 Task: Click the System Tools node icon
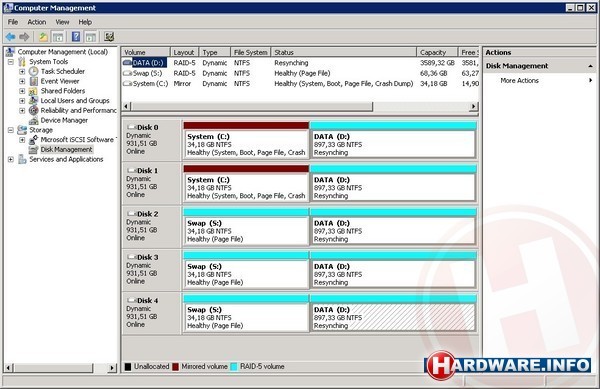22,62
